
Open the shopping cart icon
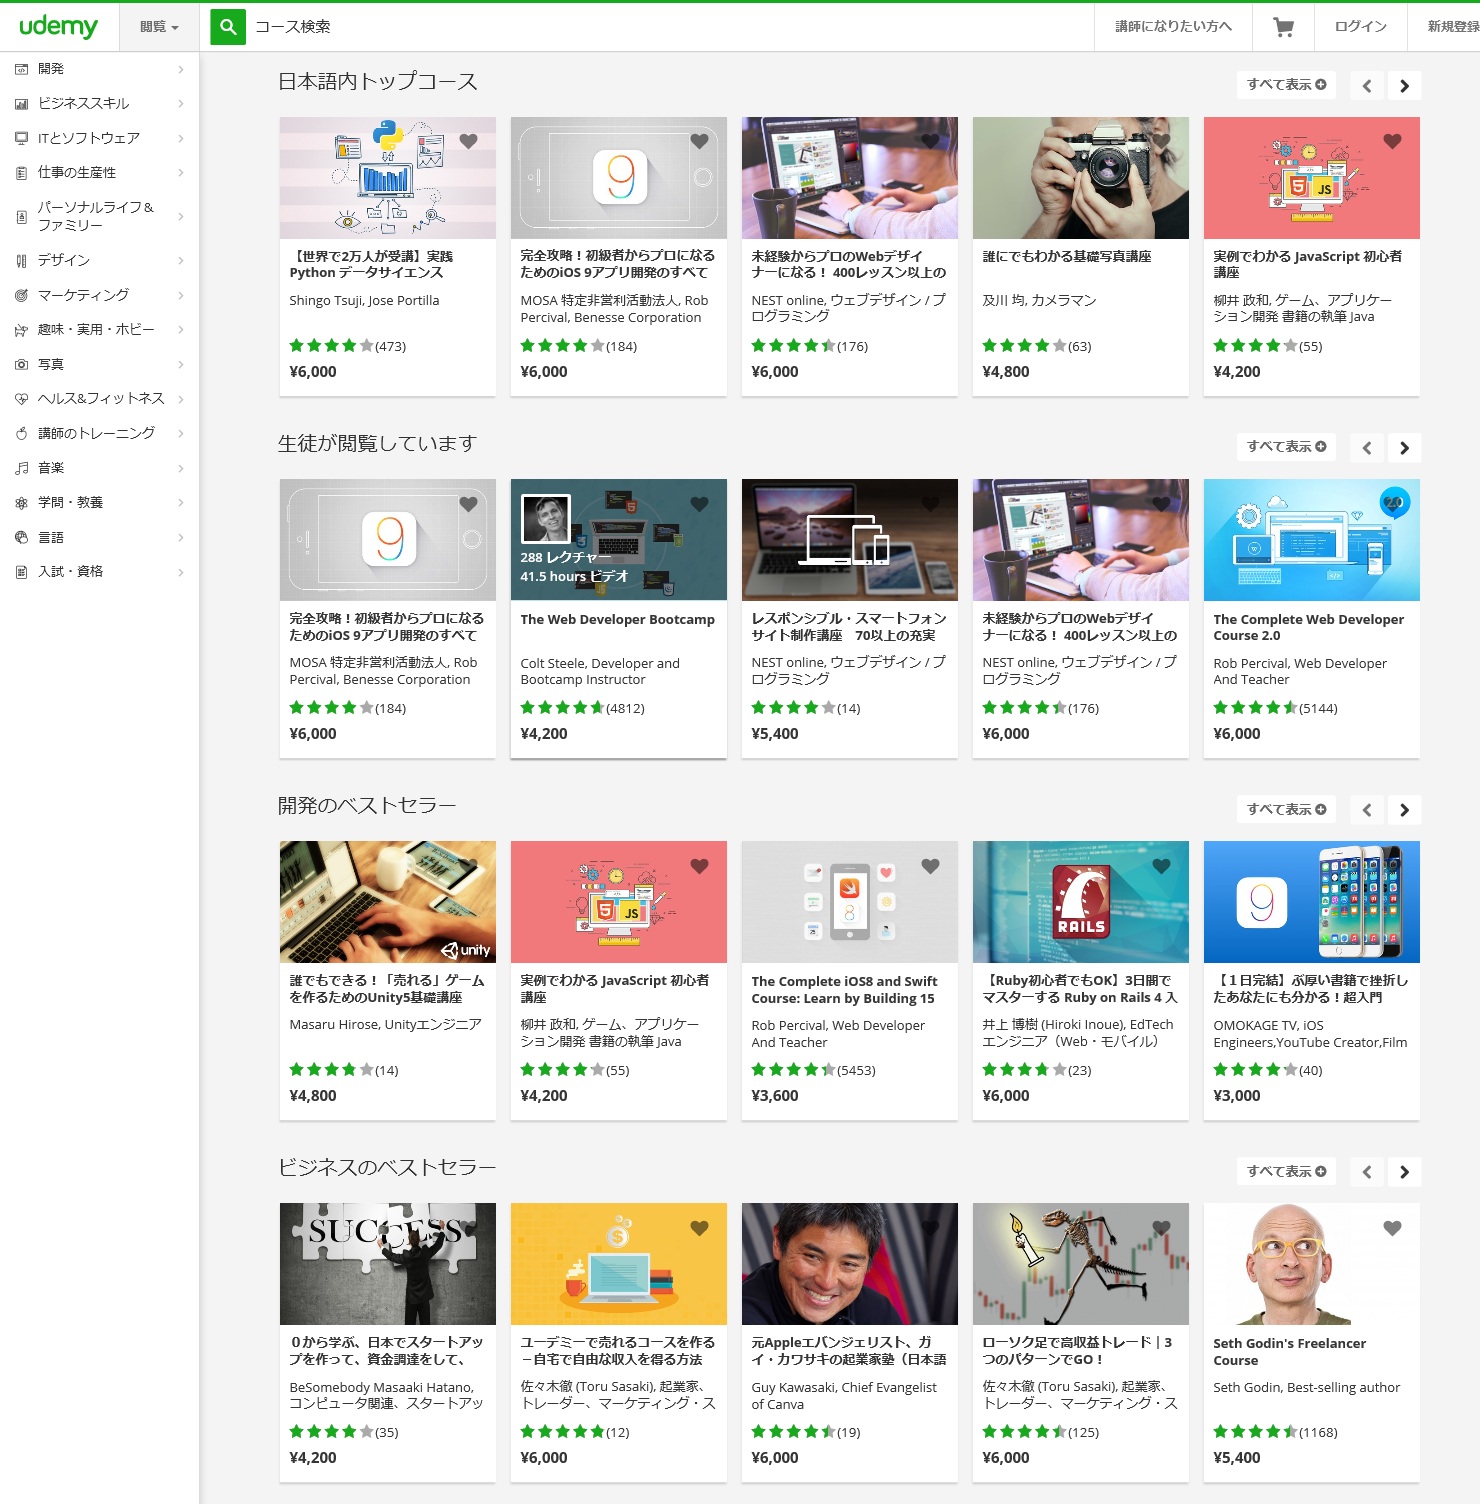coord(1283,27)
